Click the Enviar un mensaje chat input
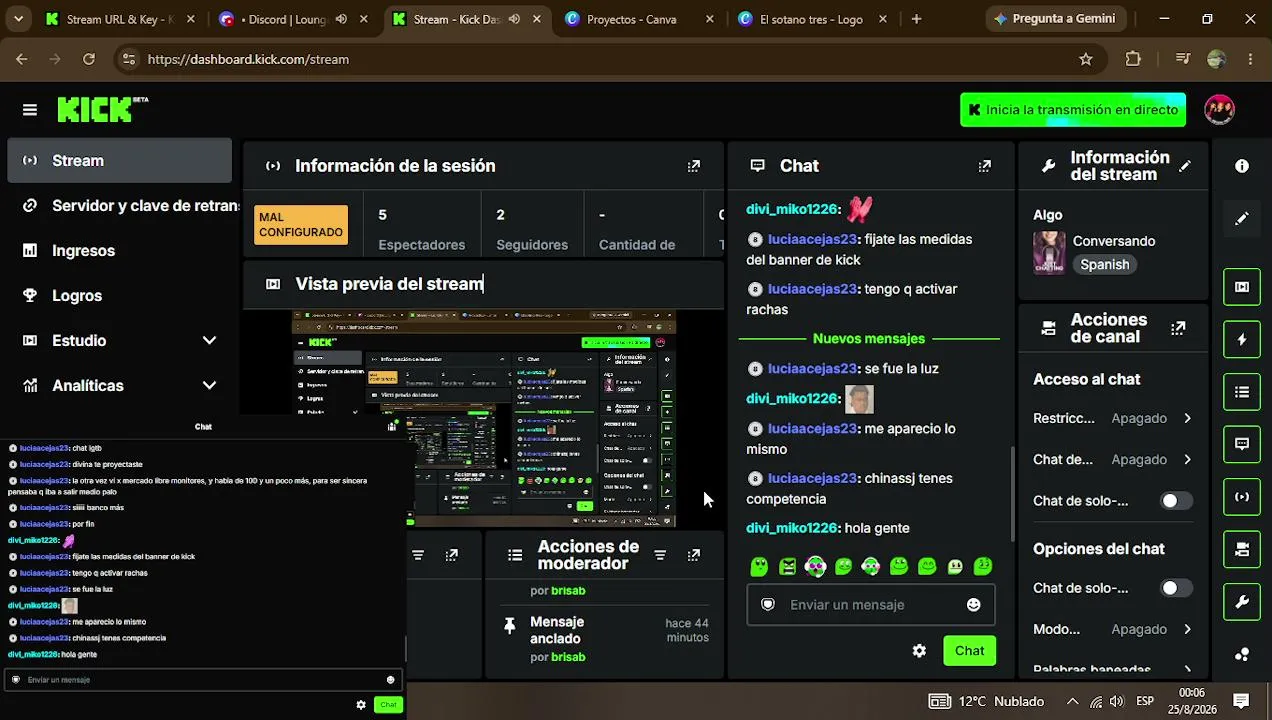The image size is (1272, 720). point(870,605)
